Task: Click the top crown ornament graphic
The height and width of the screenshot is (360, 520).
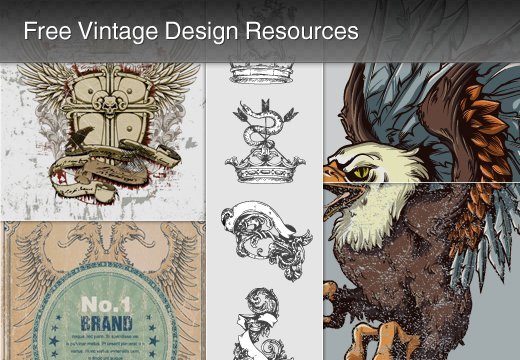Action: [x=262, y=73]
